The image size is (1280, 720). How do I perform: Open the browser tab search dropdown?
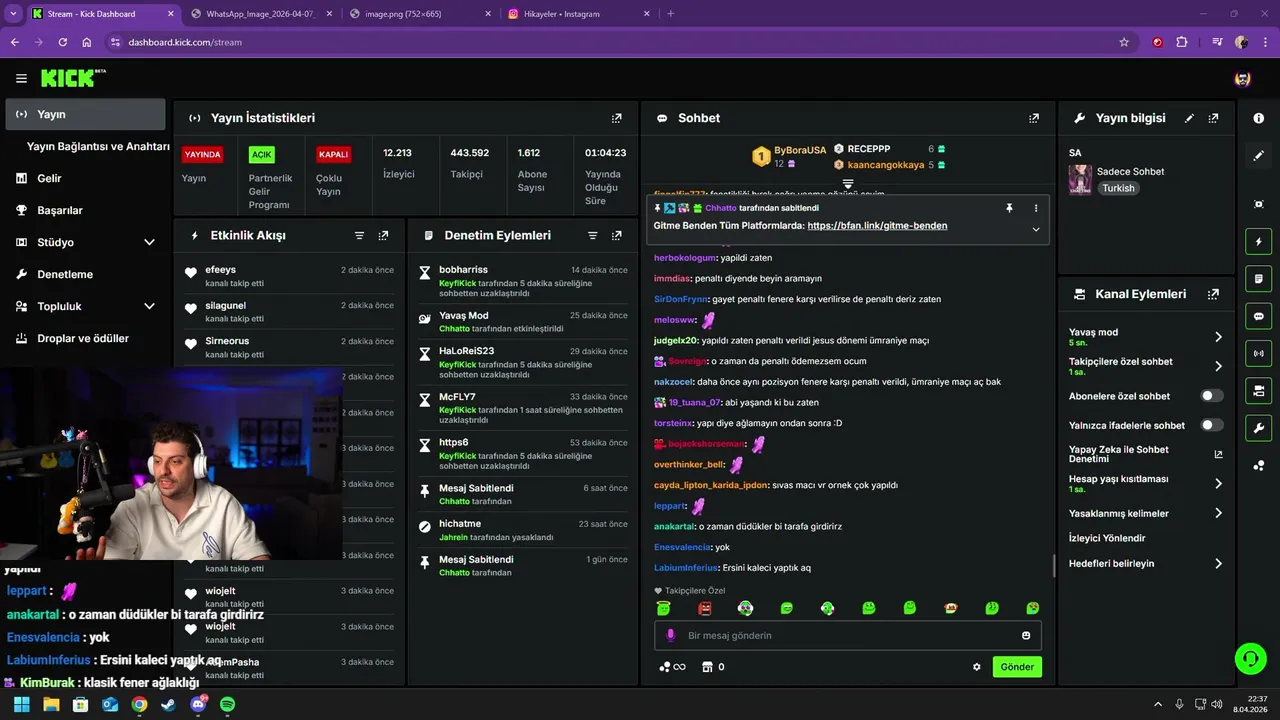click(x=13, y=14)
